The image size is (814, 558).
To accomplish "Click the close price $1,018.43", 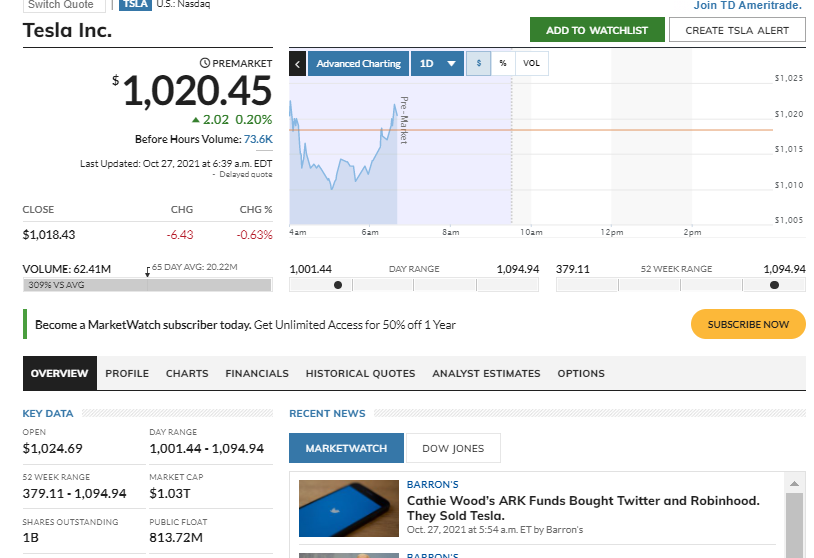I will [x=49, y=235].
